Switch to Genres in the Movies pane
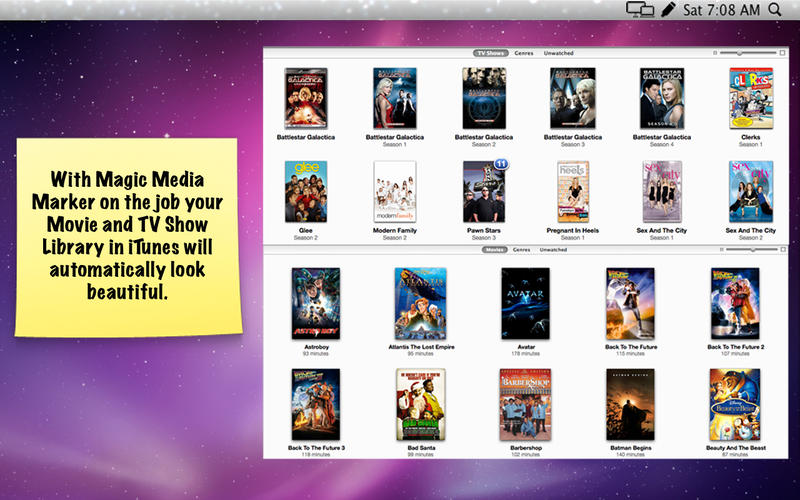 (522, 249)
